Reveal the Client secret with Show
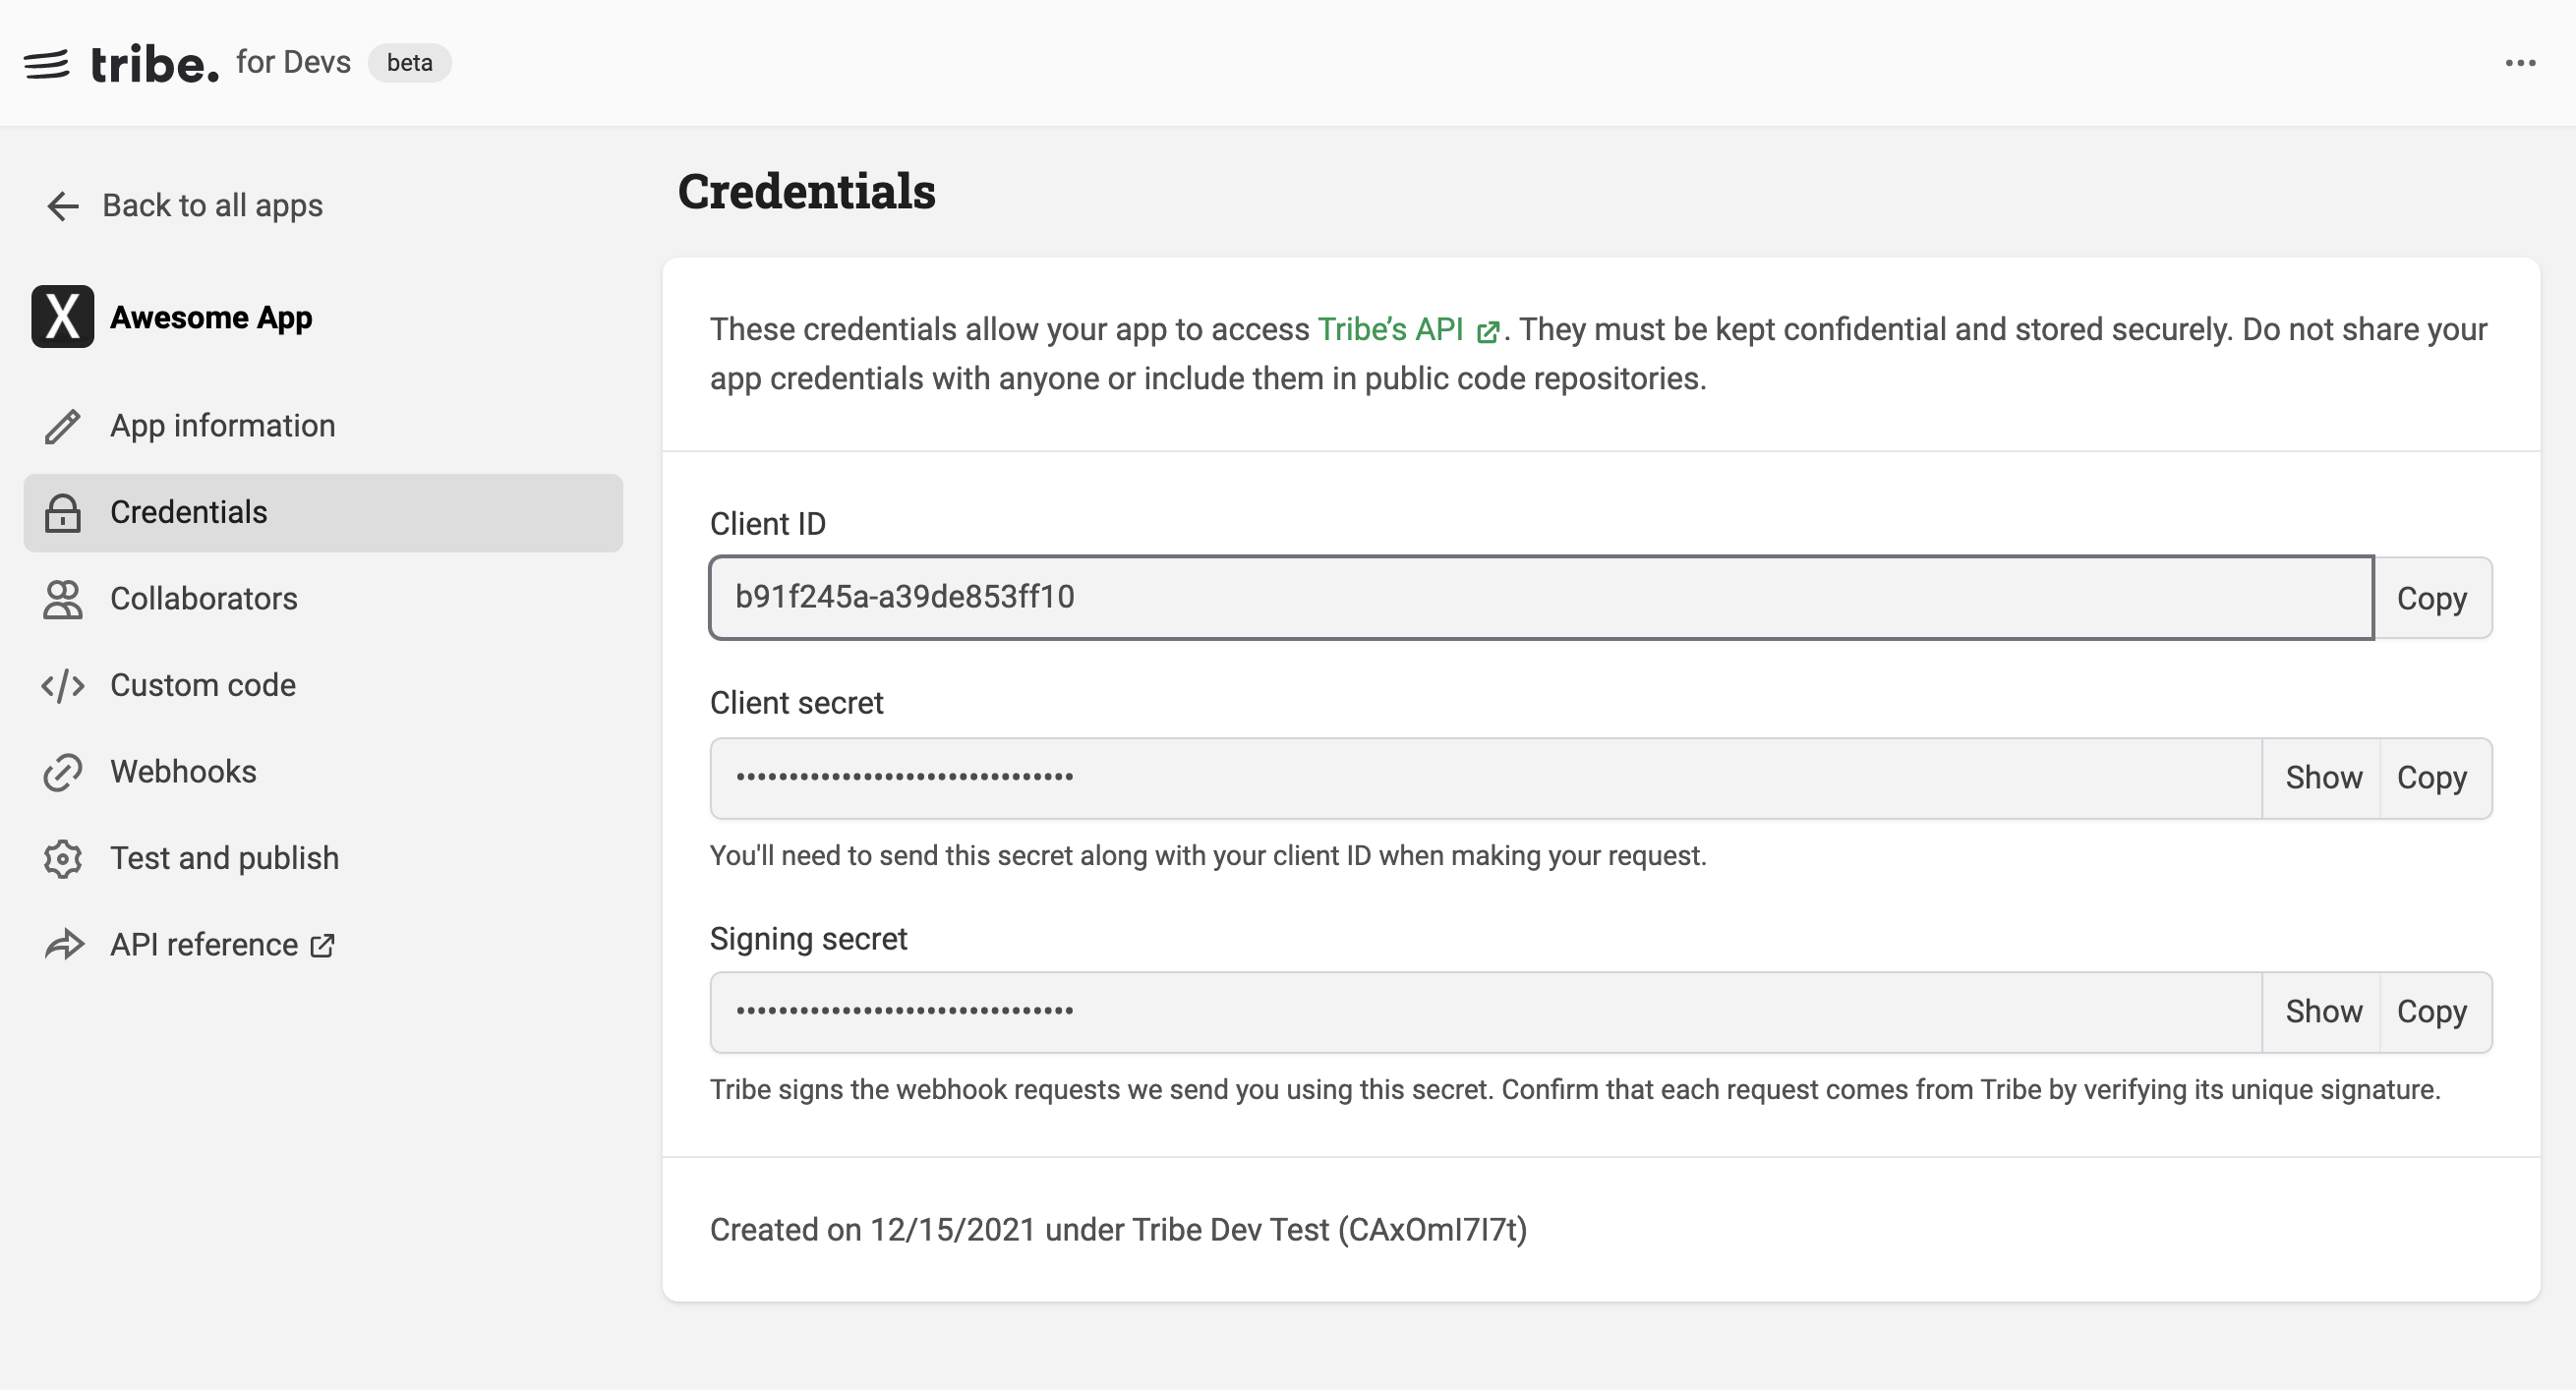The width and height of the screenshot is (2576, 1390). click(2323, 778)
